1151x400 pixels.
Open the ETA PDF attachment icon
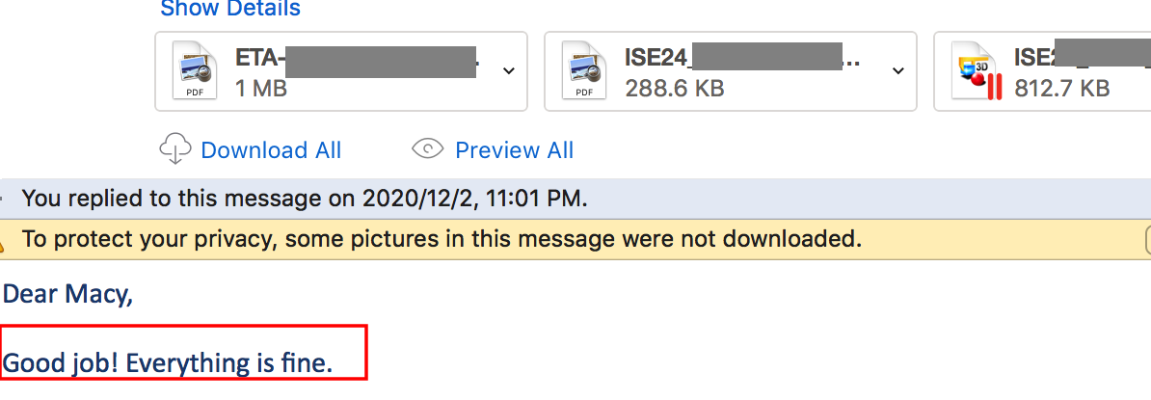195,70
